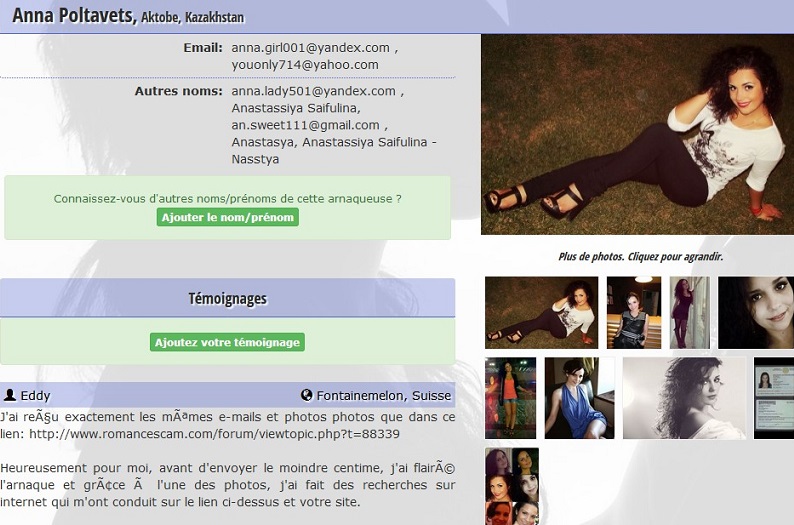Viewport: 794px width, 525px height.
Task: Click the 'Autres noms:' label
Action: 178,91
